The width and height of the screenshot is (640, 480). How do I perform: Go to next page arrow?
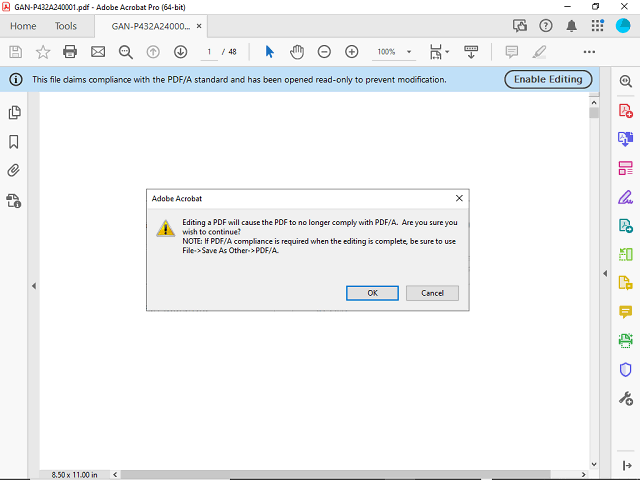click(x=180, y=52)
